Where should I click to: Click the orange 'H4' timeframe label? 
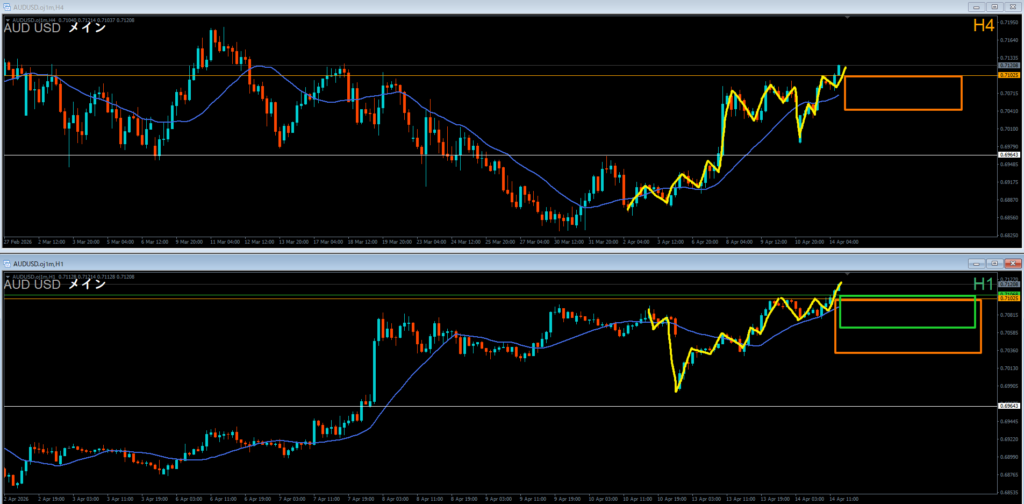coord(984,25)
